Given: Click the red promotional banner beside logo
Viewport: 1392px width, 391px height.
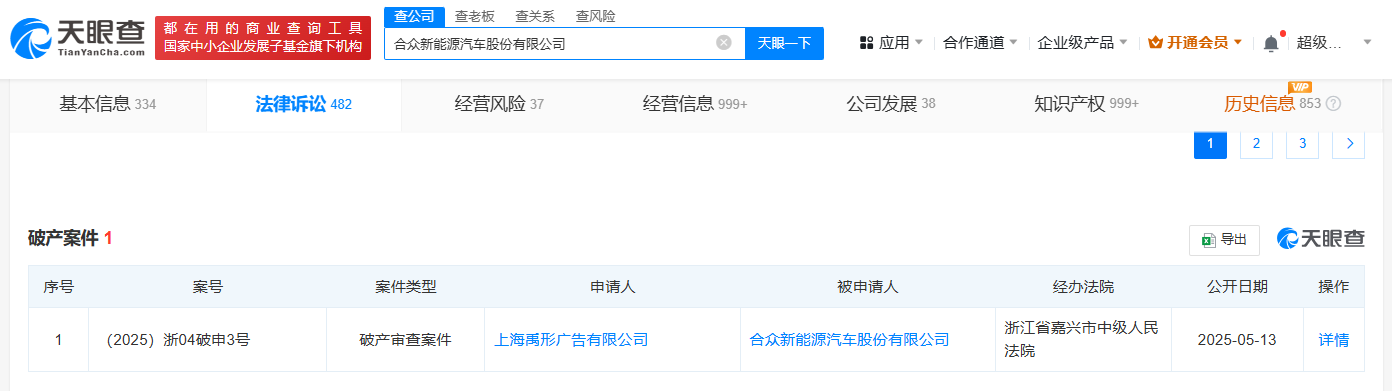Looking at the screenshot, I should (263, 39).
